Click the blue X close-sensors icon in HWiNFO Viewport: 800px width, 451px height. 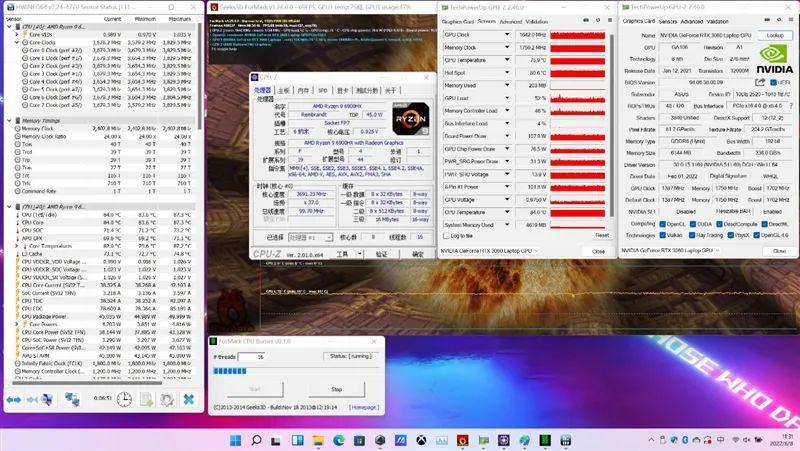189,399
